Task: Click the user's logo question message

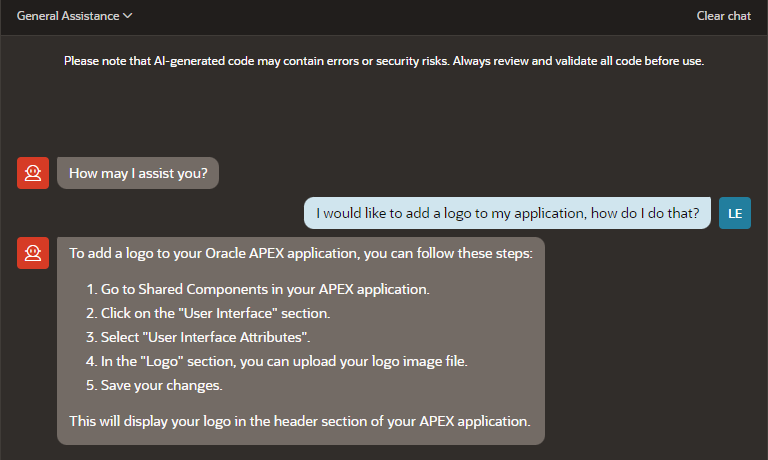Action: coord(507,213)
